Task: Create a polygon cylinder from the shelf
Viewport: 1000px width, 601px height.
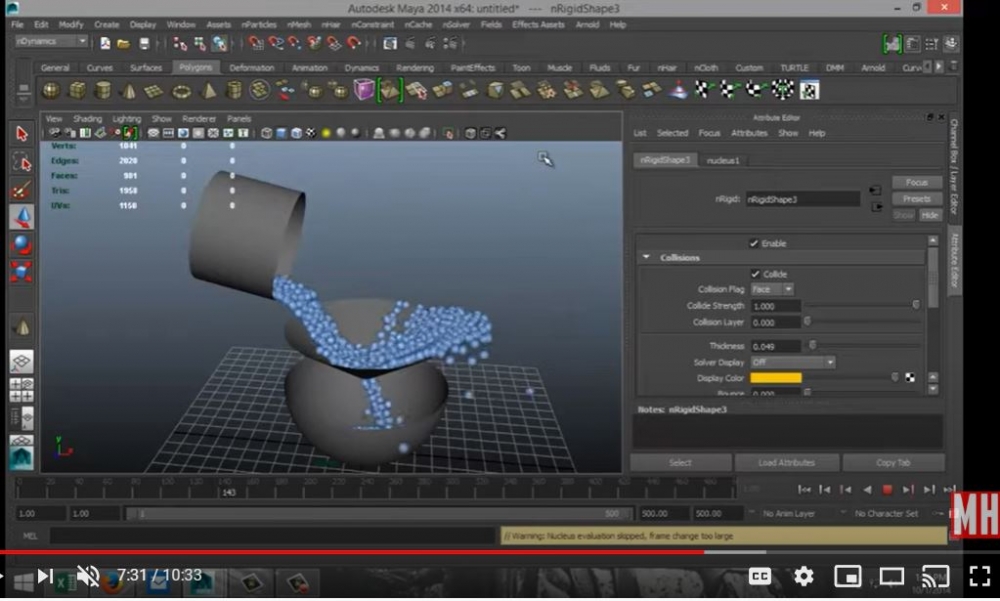Action: pos(103,91)
